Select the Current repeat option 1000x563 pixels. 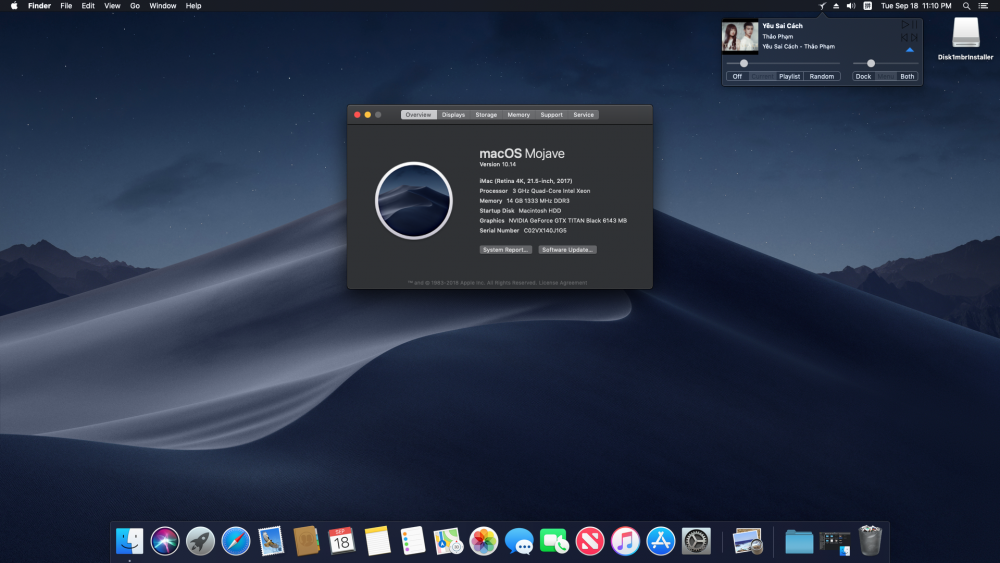[x=762, y=77]
